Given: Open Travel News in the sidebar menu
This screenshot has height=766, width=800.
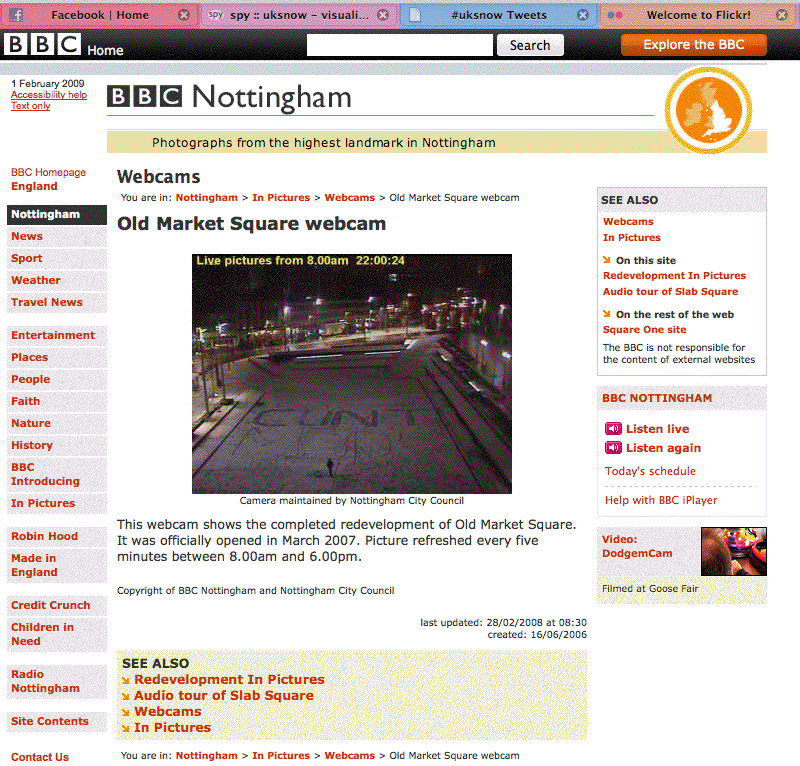Looking at the screenshot, I should (57, 302).
